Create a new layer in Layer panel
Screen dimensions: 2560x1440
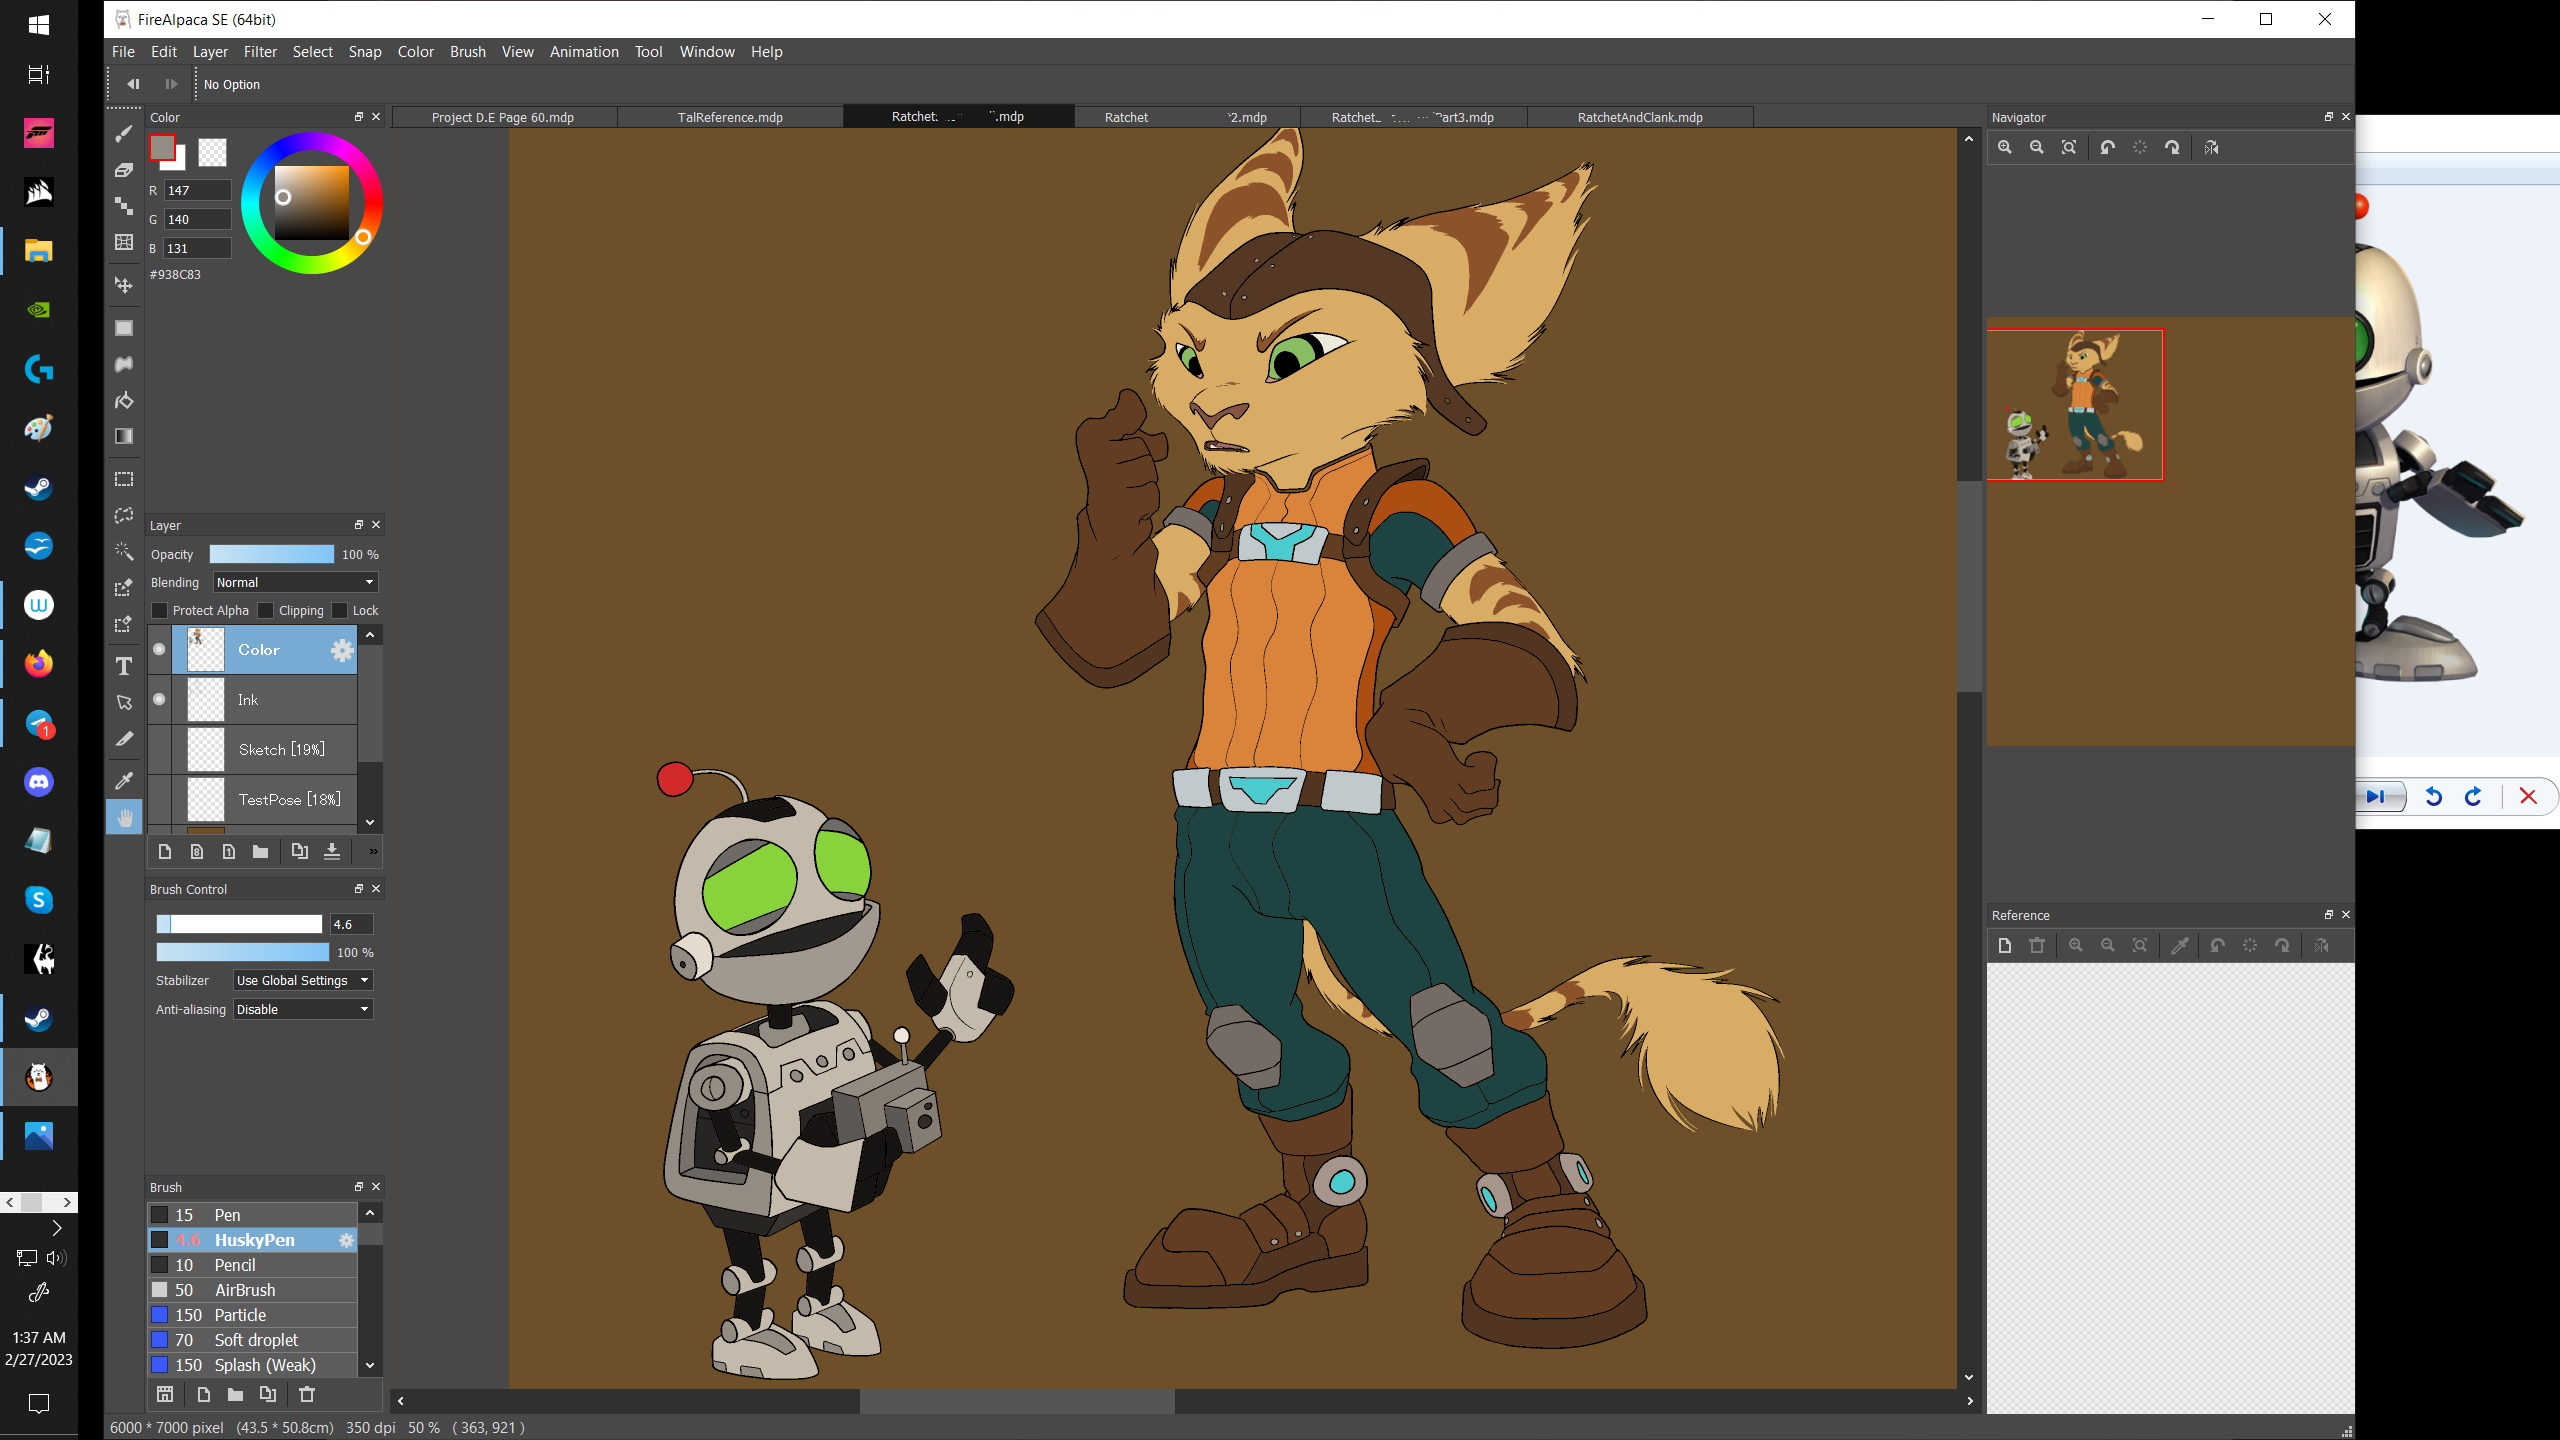click(x=165, y=851)
